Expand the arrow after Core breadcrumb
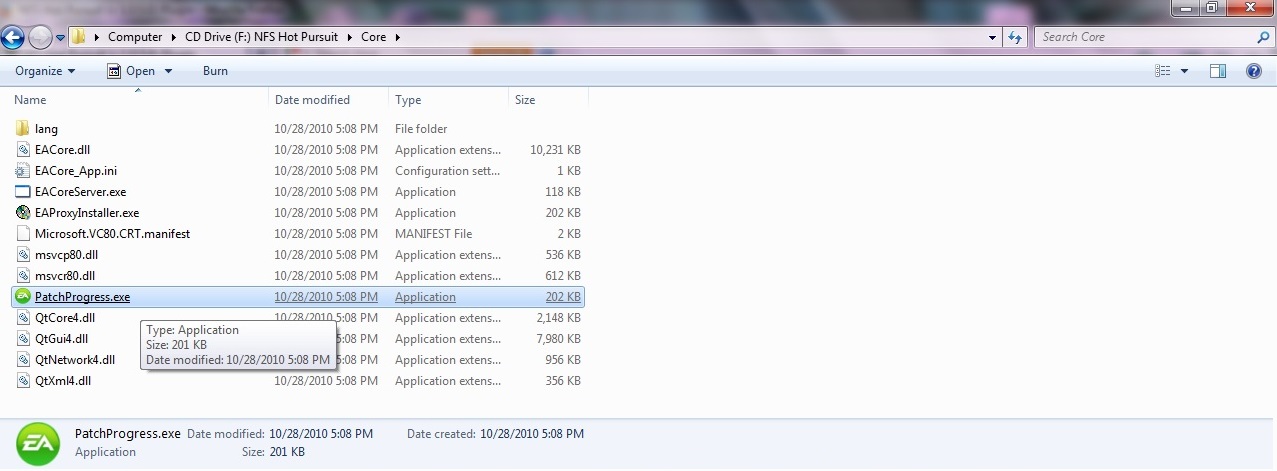 (x=397, y=37)
